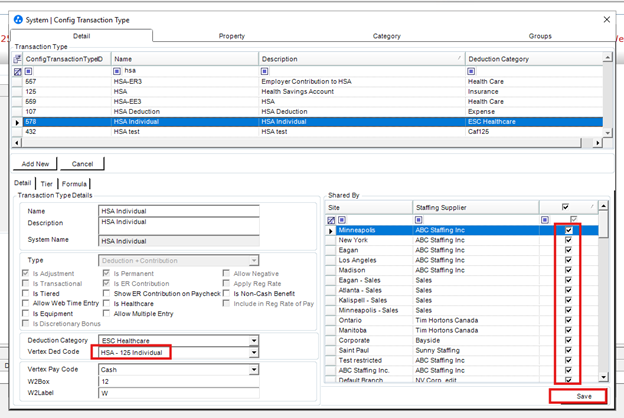Select the Test restricted site row
This screenshot has width=624, height=418.
click(x=462, y=360)
